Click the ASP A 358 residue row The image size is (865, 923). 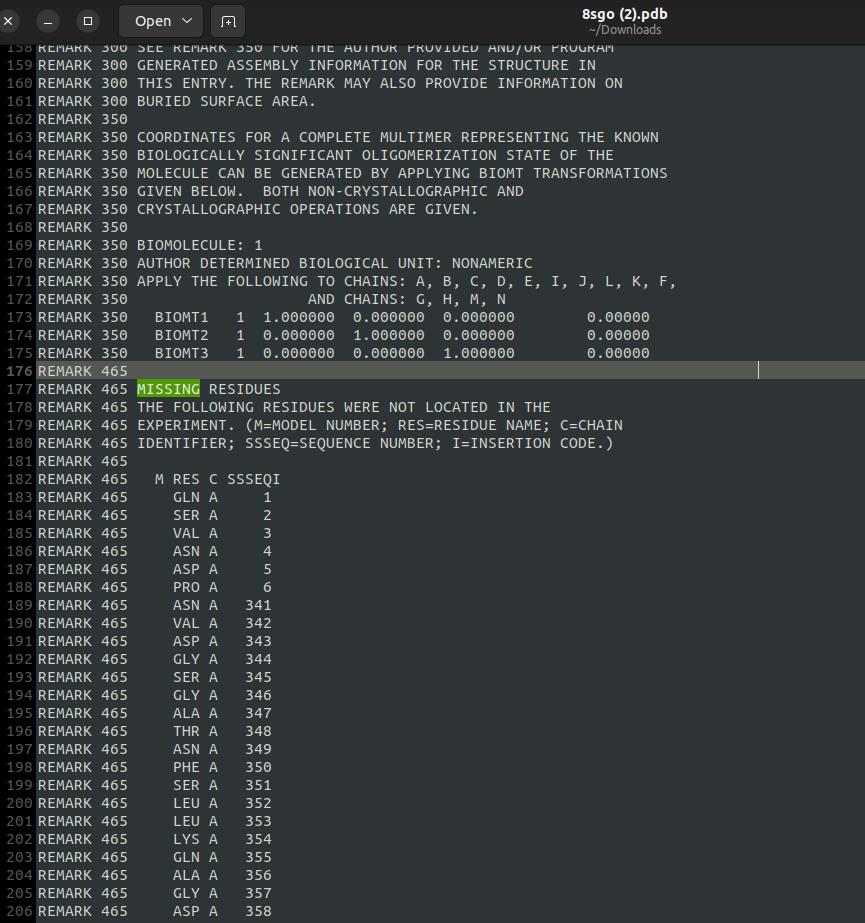(x=220, y=911)
